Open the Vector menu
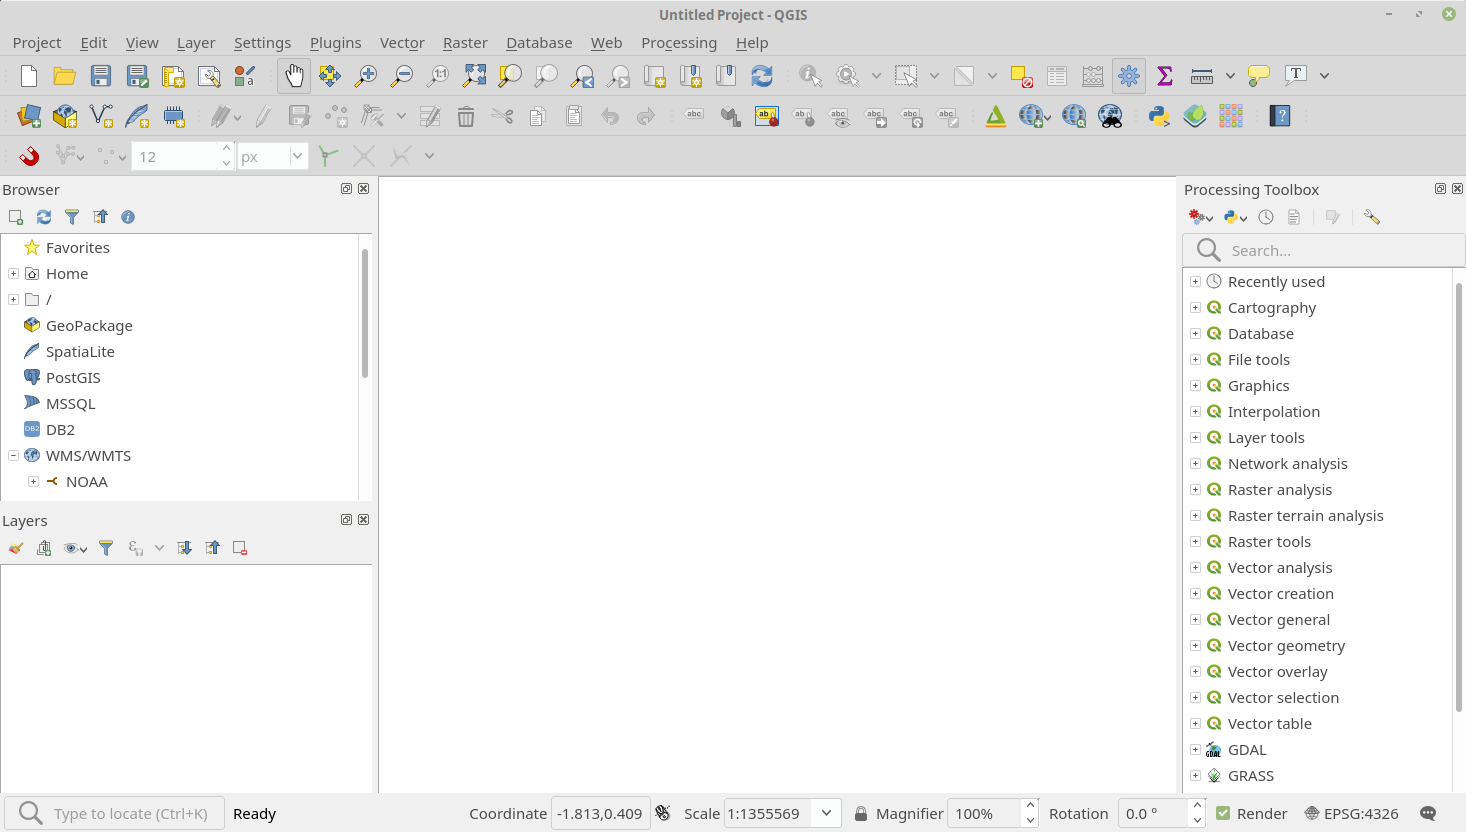 (402, 43)
